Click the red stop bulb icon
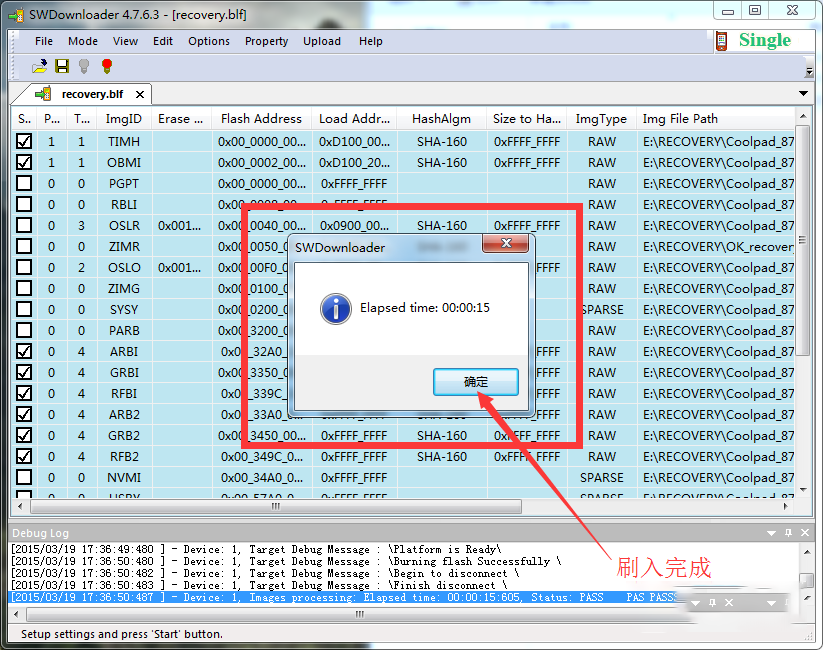 107,66
